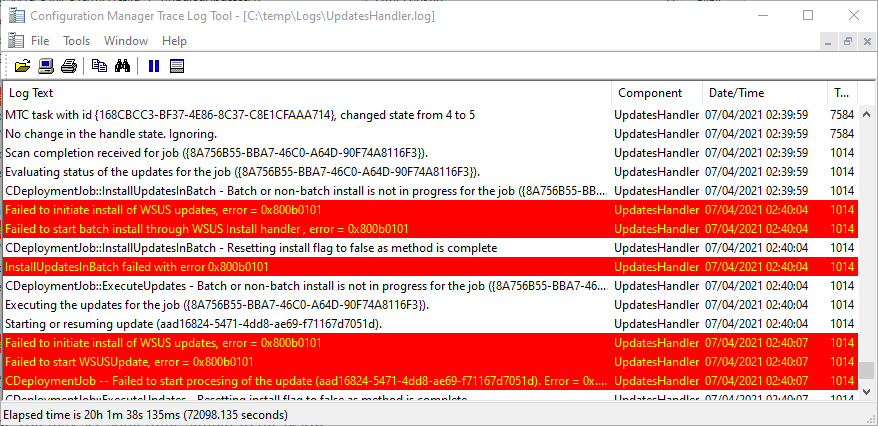Open the File menu
Image resolution: width=878 pixels, height=426 pixels.
coord(40,41)
